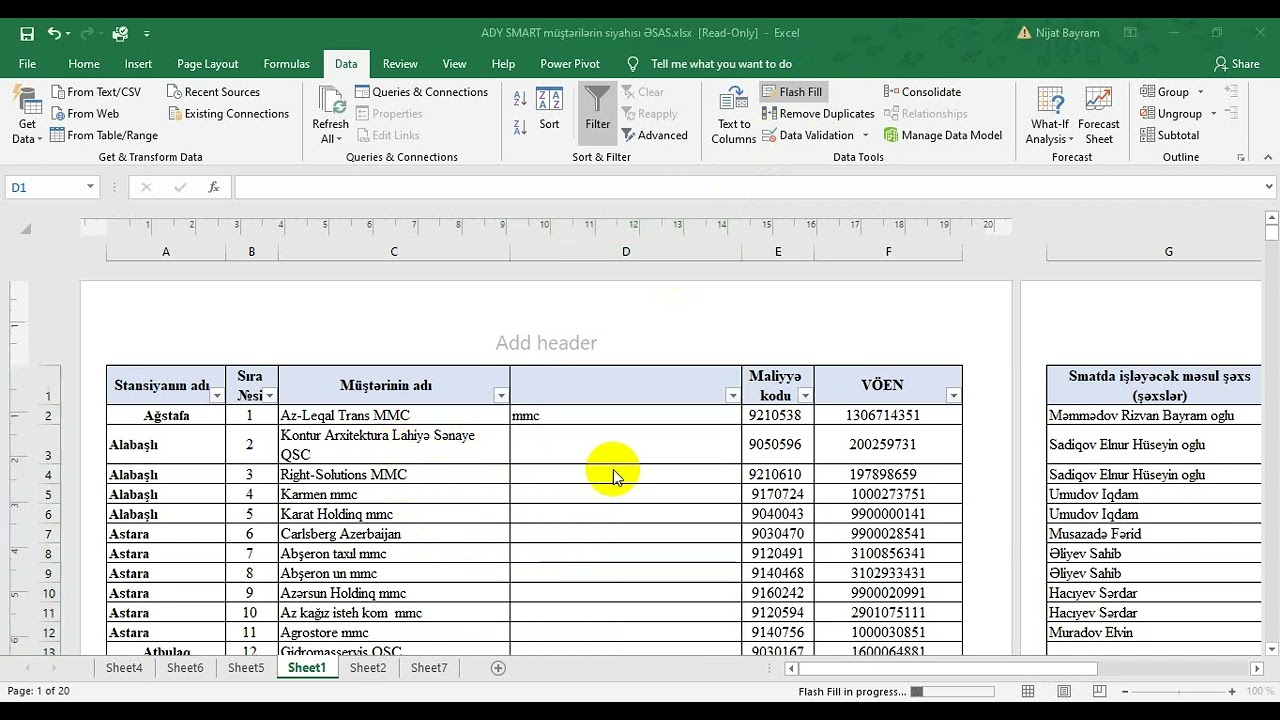This screenshot has height=720, width=1280.
Task: Open Queries & Connections pane
Action: 421,92
